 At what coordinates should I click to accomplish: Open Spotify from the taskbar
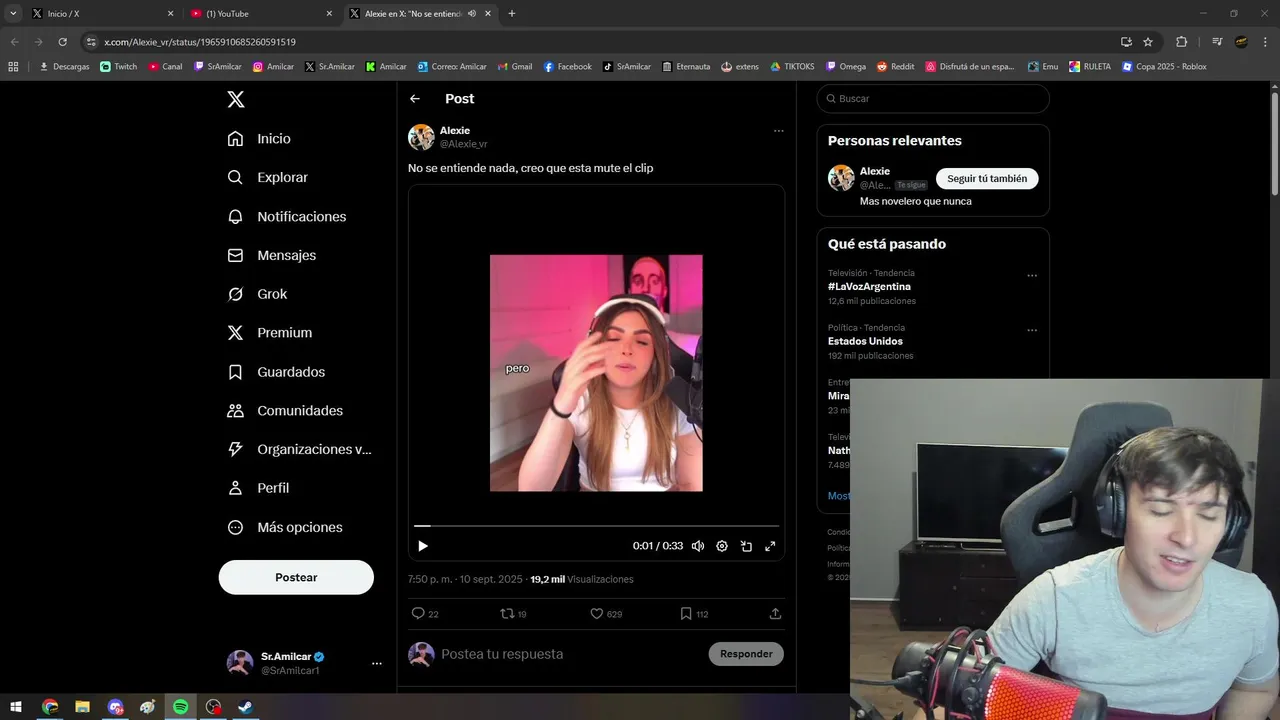click(180, 707)
